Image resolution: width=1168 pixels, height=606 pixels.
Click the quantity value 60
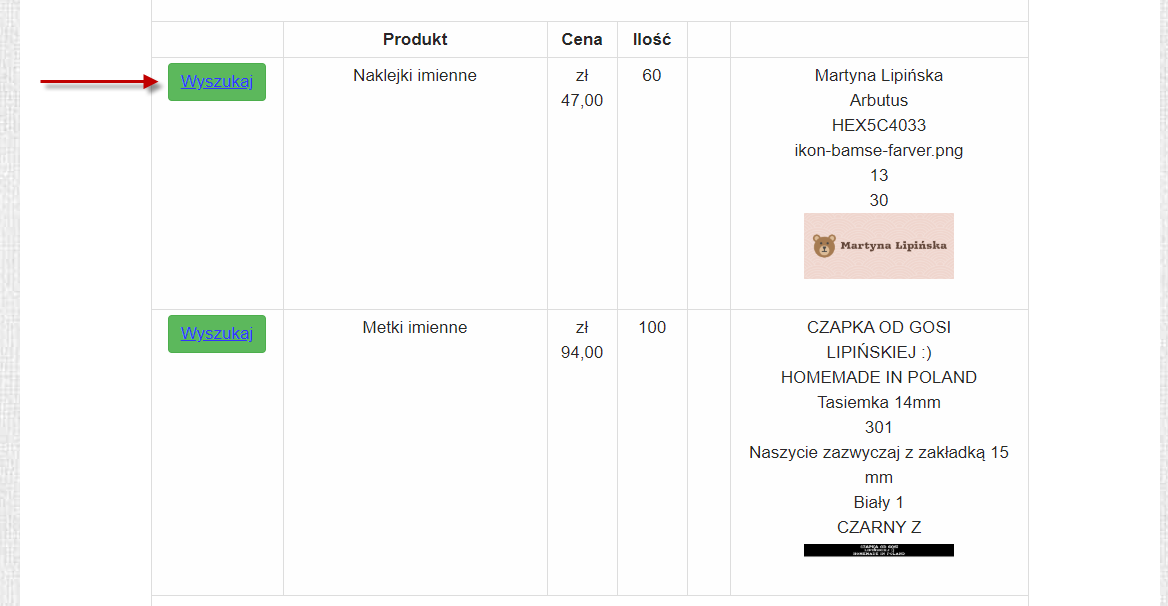pyautogui.click(x=652, y=75)
